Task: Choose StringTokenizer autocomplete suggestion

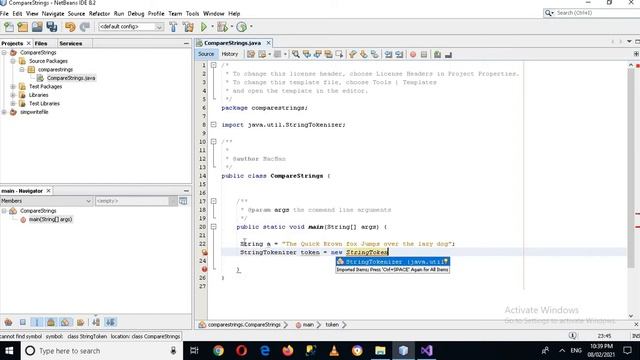Action: 393,262
